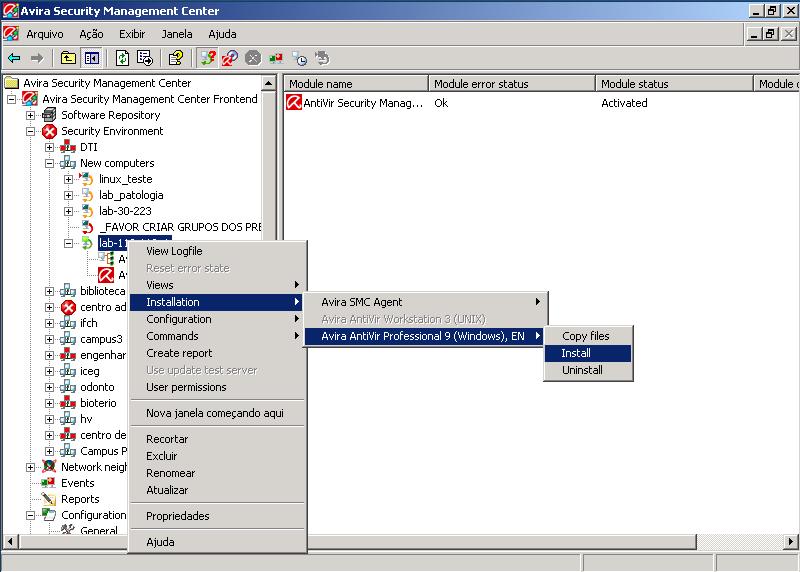Viewport: 800px width, 572px height.
Task: Expand the Software Repository node
Action: click(x=31, y=115)
